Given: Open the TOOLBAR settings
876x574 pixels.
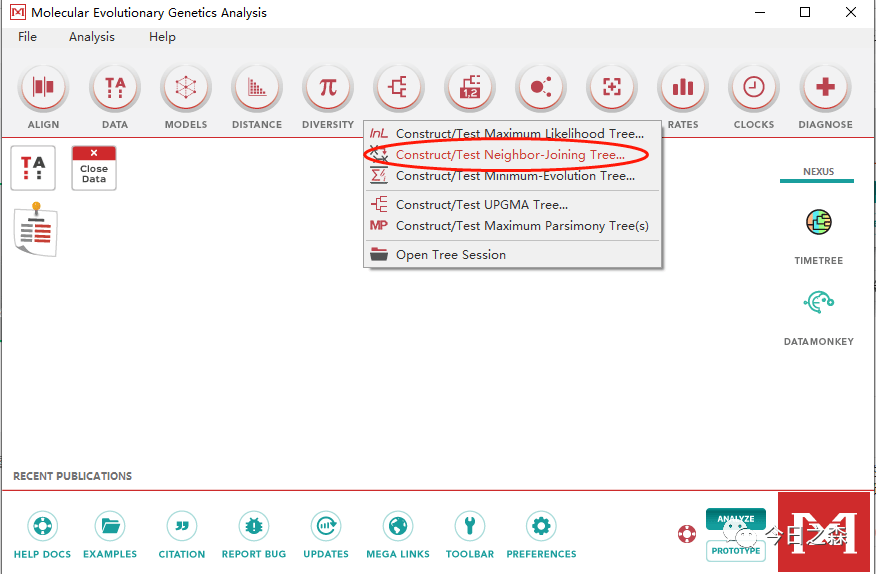Looking at the screenshot, I should 470,526.
